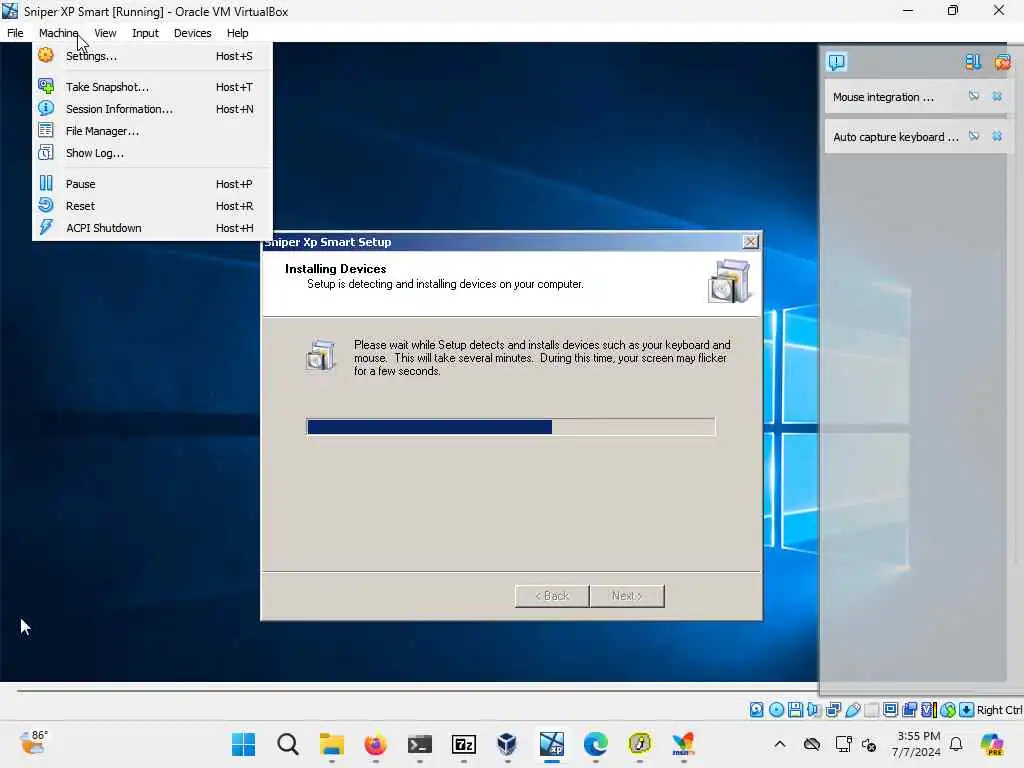Click the CPU virtualization (V) indicator icon

point(929,710)
